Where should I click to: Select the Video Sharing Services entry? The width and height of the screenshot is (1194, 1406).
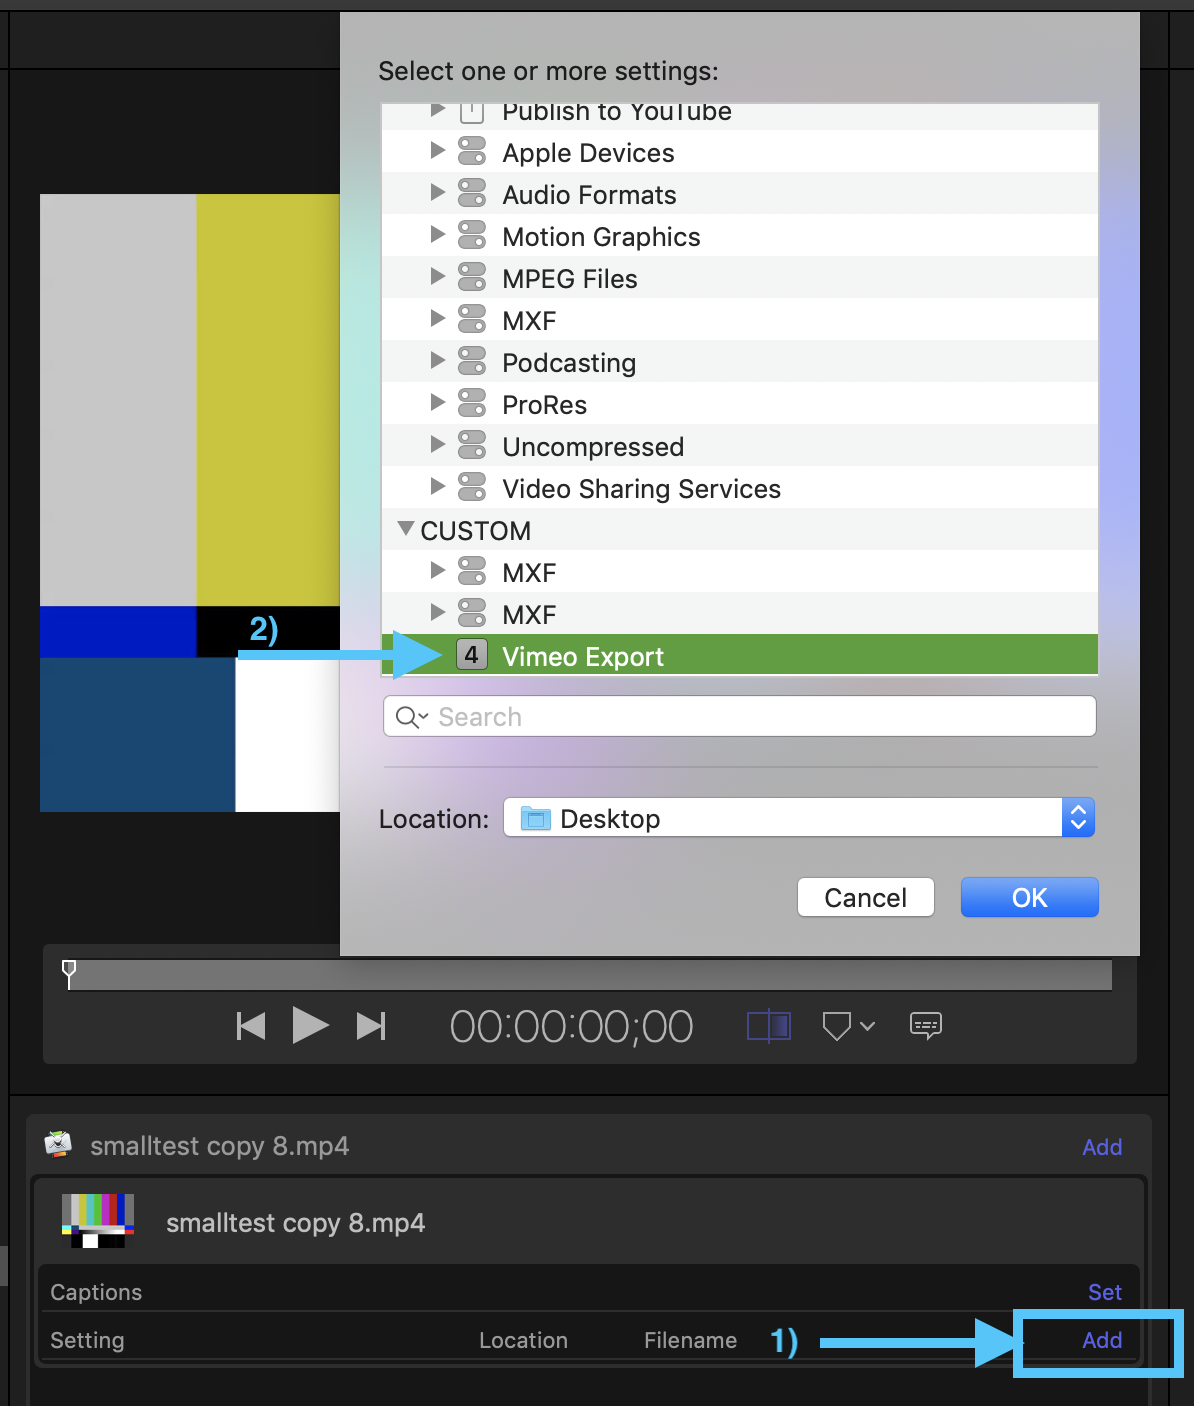[x=641, y=488]
